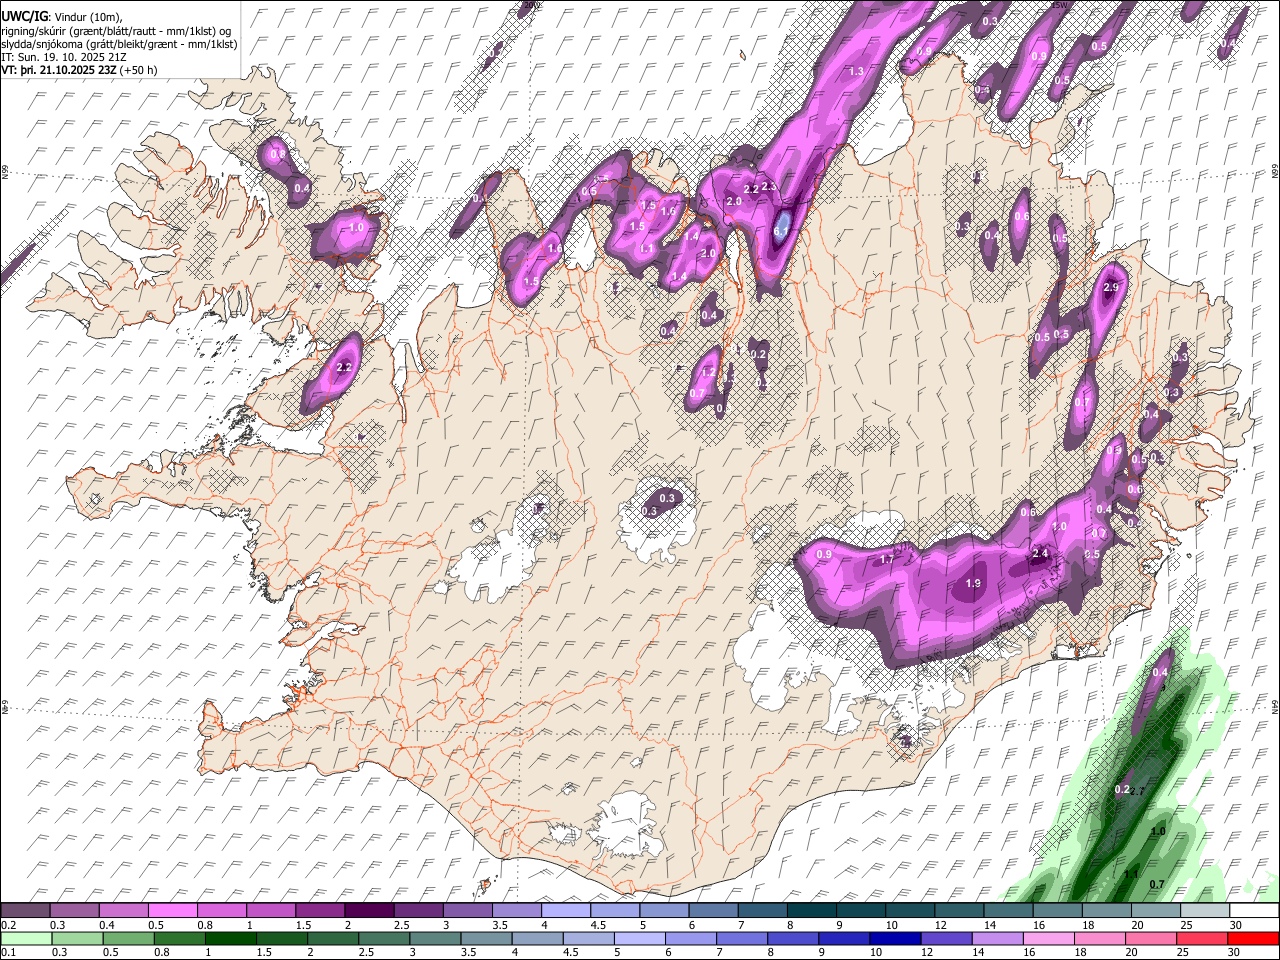Click the '10' label on the upper scale
The width and height of the screenshot is (1280, 960).
point(892,925)
